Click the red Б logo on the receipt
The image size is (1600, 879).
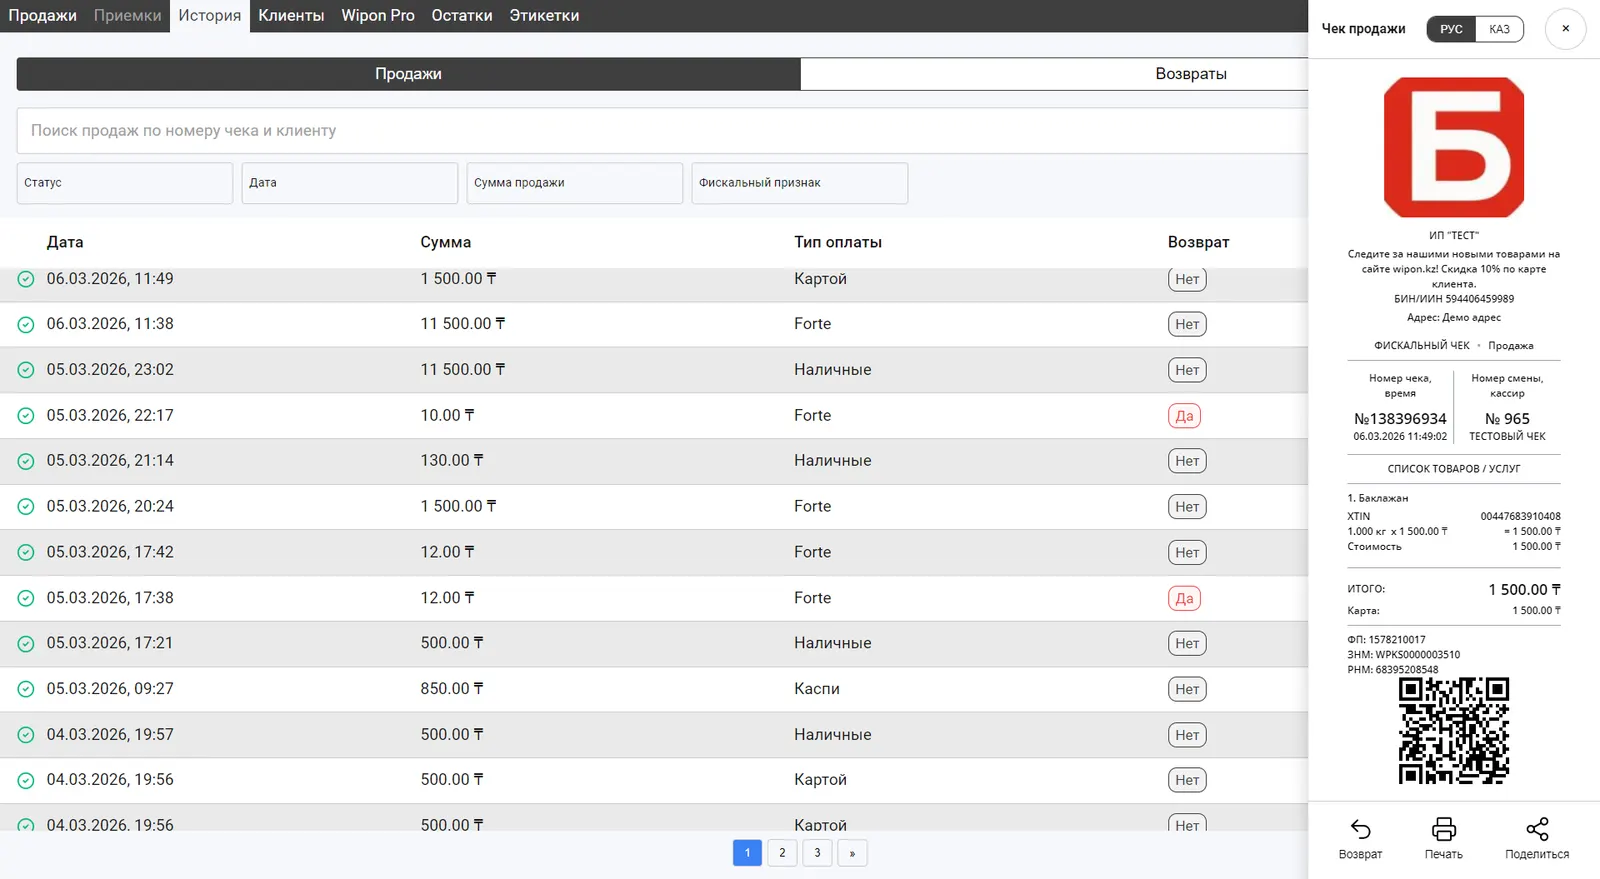[x=1453, y=147]
